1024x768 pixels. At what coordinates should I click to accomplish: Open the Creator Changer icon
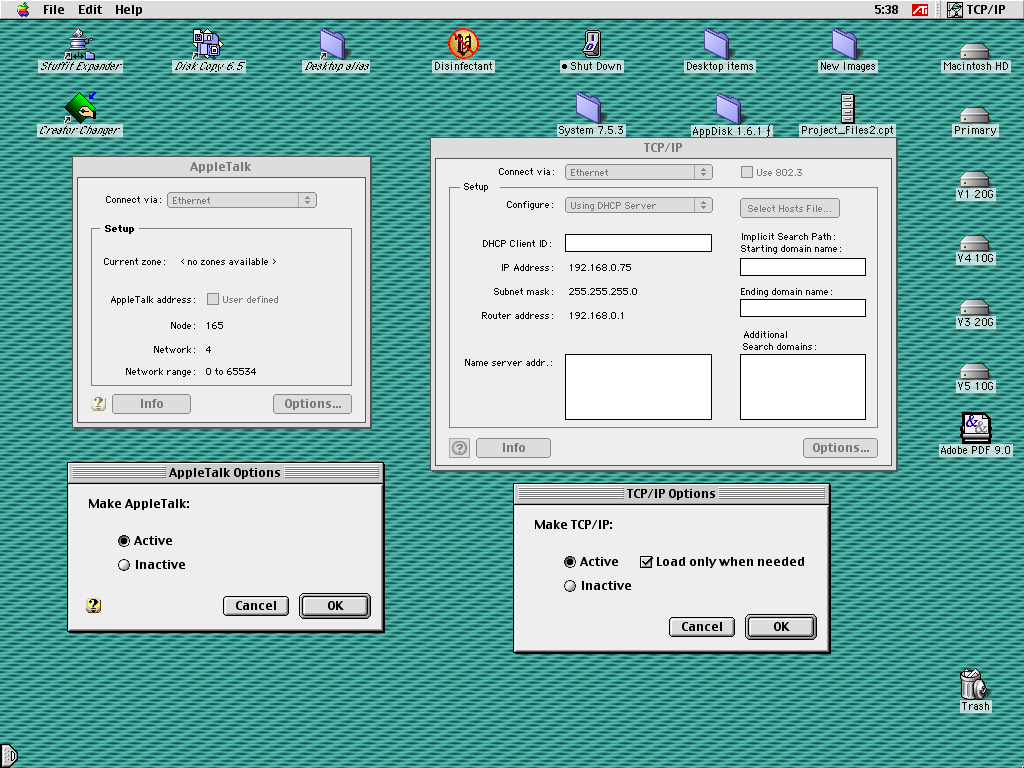pos(80,108)
